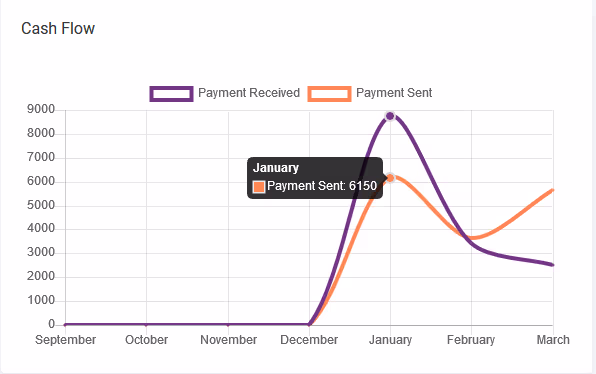Click the January axis label
Viewport: 596px width, 374px height.
390,339
